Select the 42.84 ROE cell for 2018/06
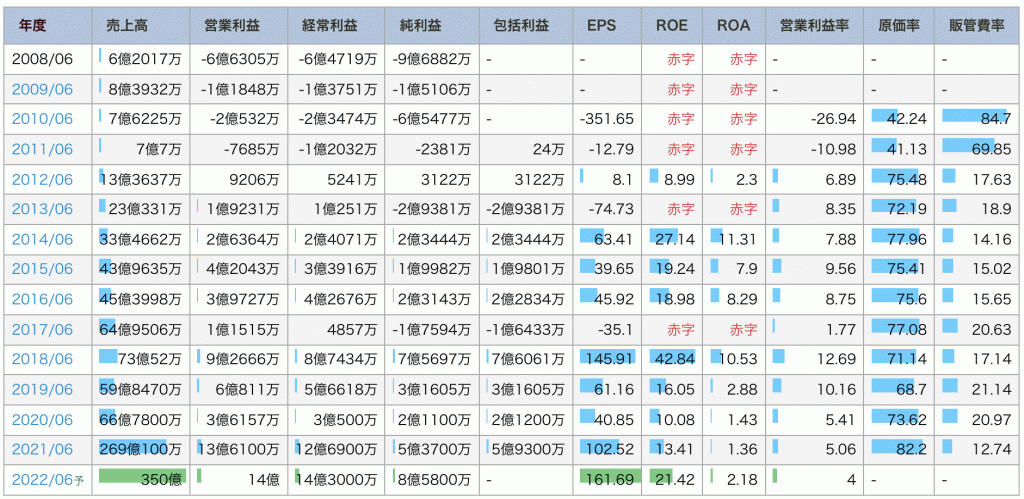Screen dimensions: 1024x499 (674, 358)
